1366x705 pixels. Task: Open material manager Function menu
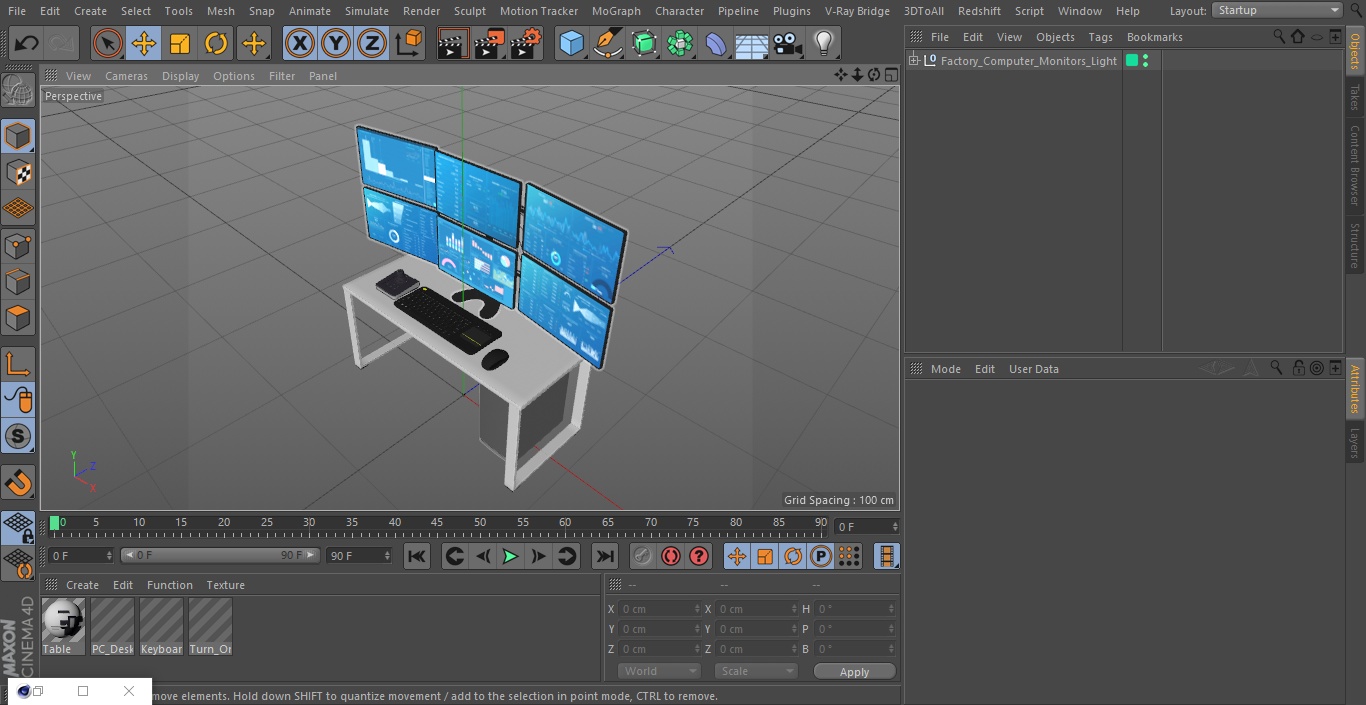(170, 585)
